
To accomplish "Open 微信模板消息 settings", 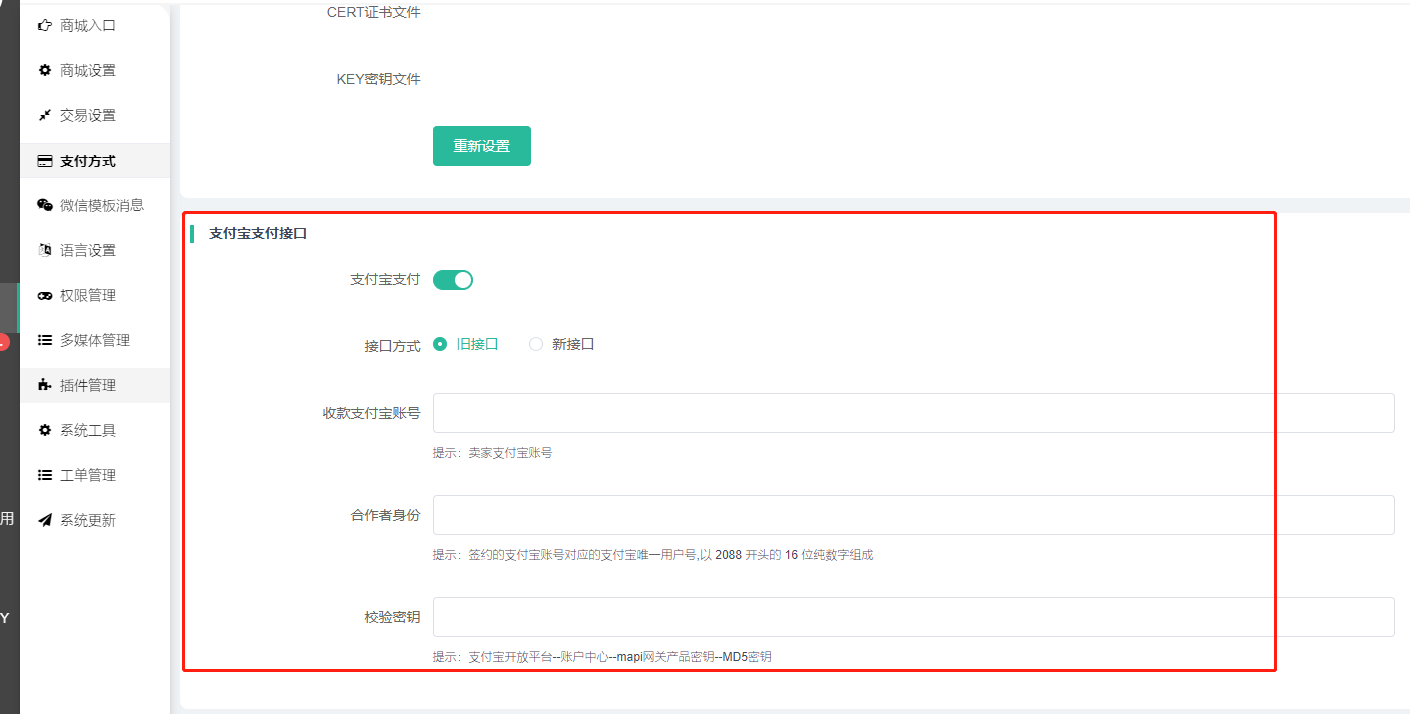I will click(x=95, y=205).
